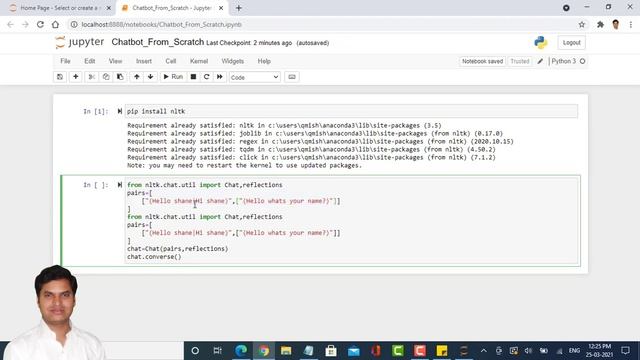This screenshot has width=640, height=360.
Task: Open Task View in the taskbar
Action: (x=218, y=351)
